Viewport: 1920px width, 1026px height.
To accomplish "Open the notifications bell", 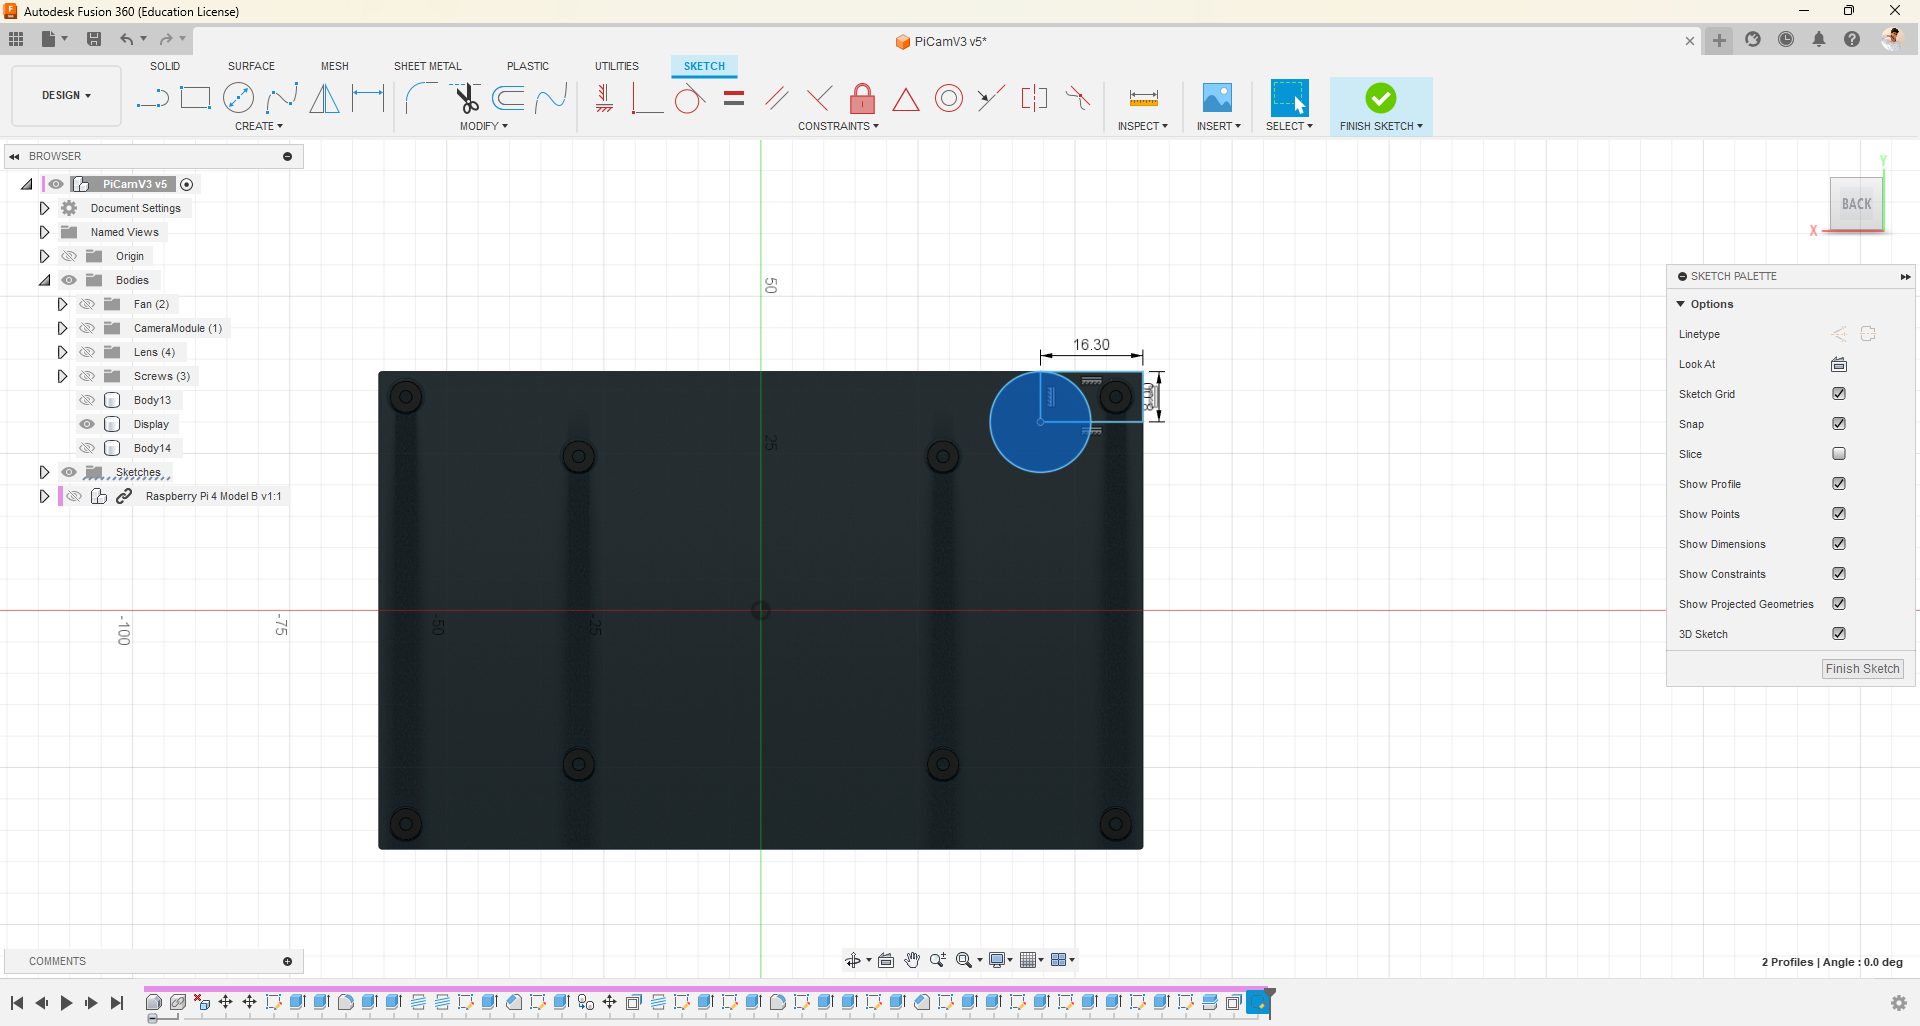I will [x=1819, y=39].
